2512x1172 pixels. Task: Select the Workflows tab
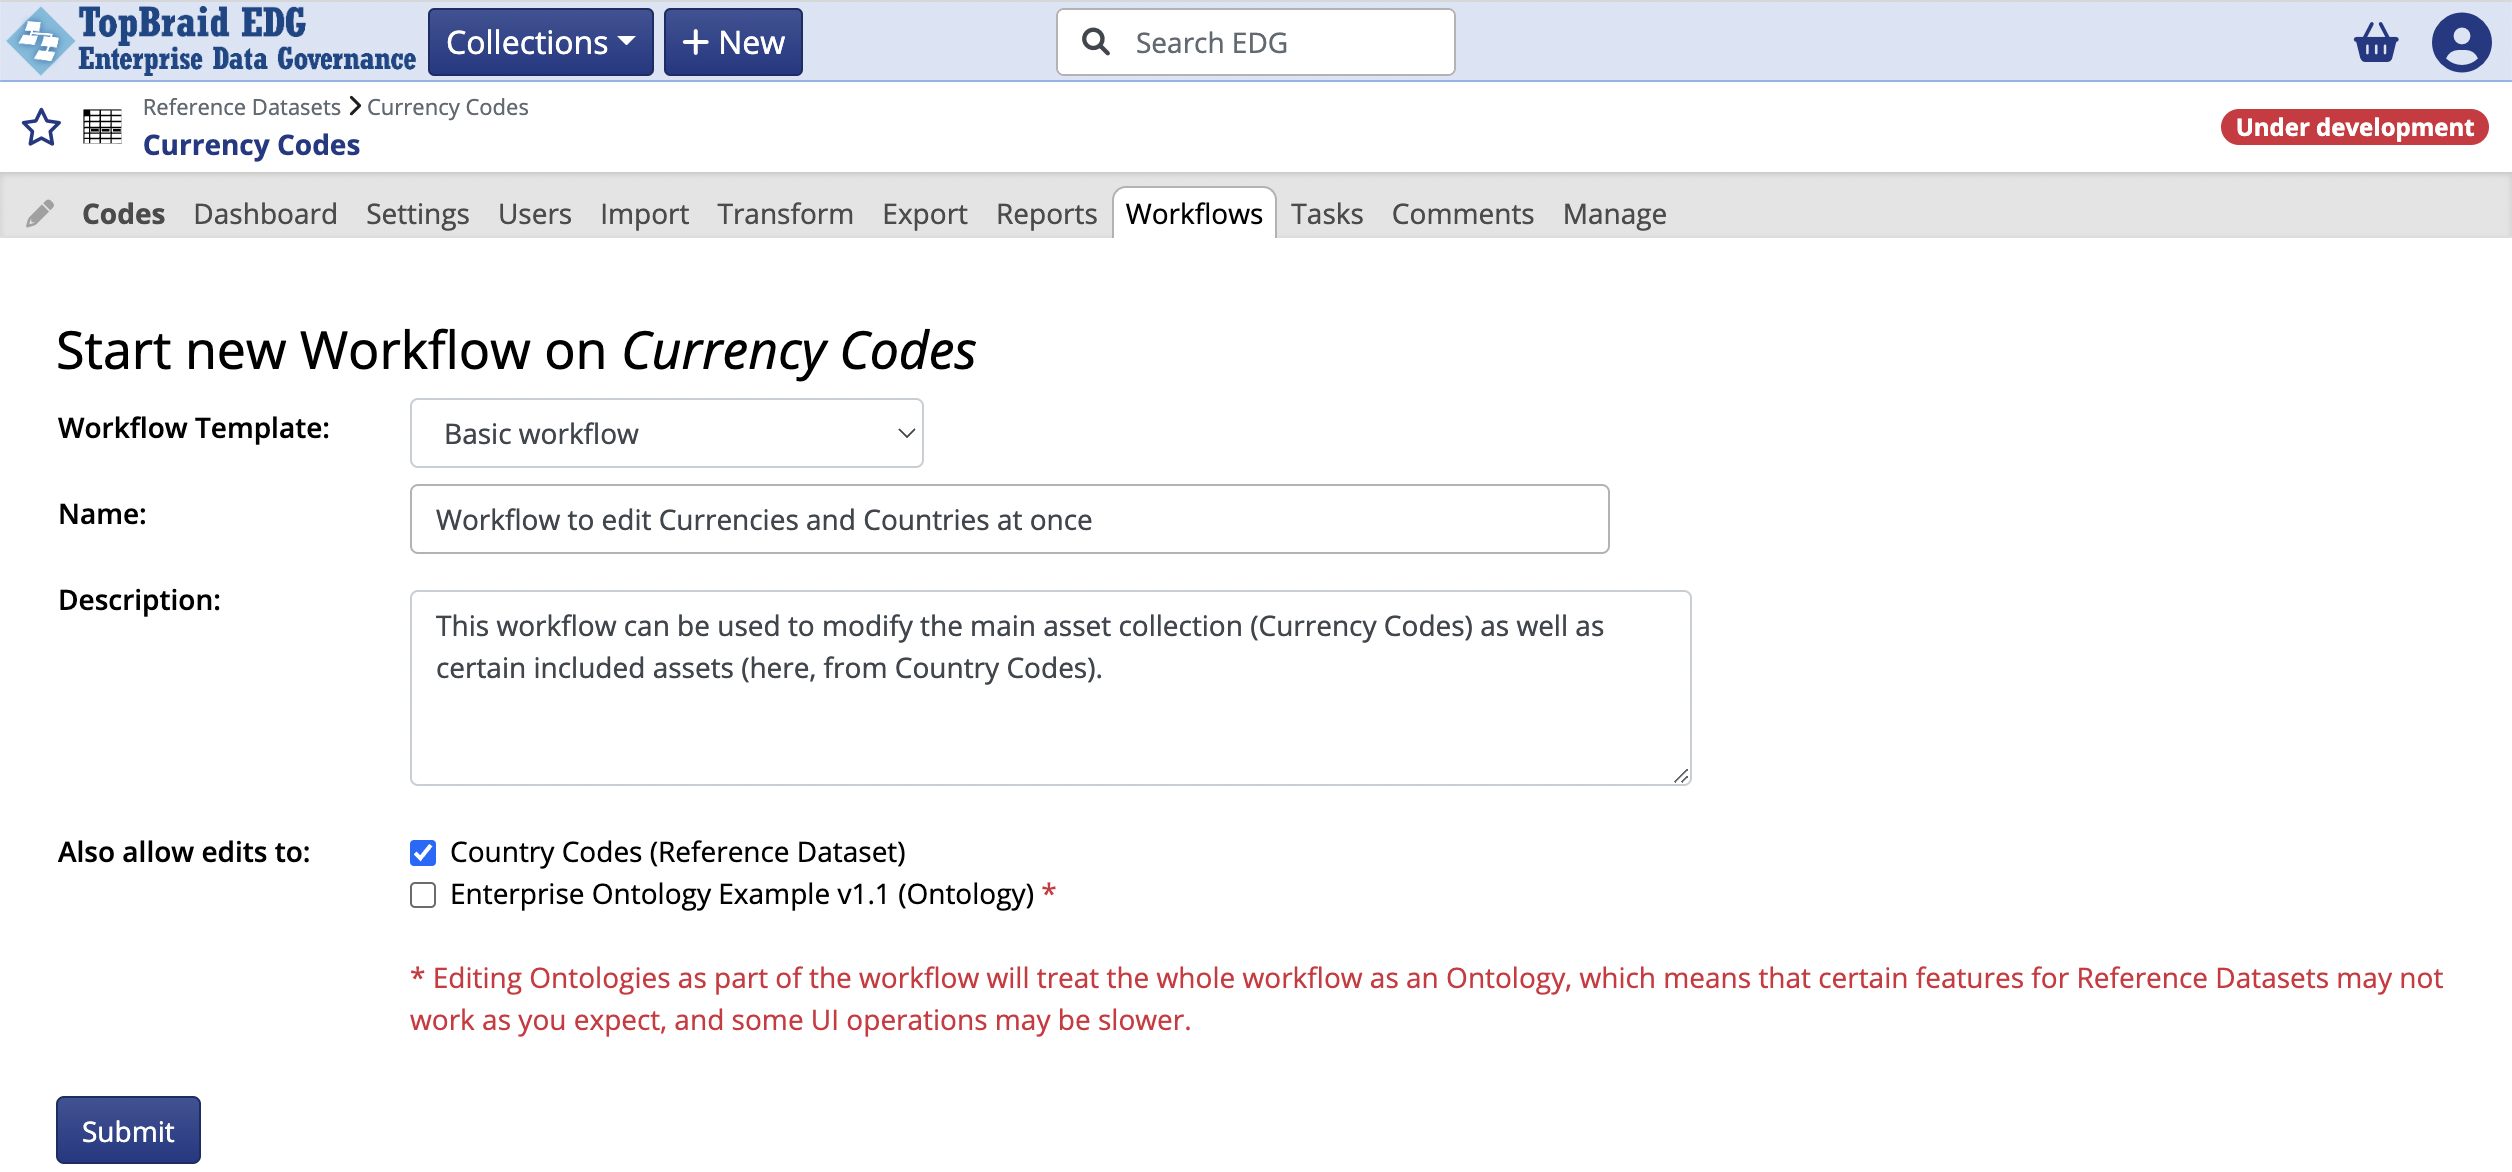[1194, 213]
